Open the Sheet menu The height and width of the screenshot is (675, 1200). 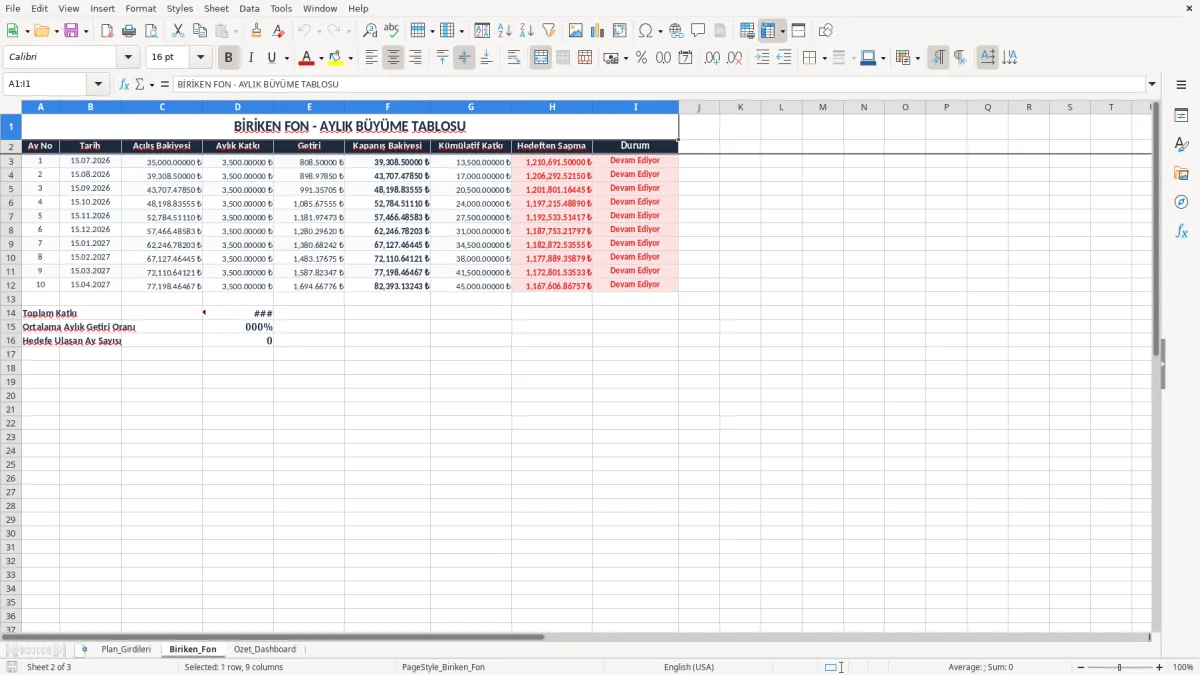click(x=216, y=8)
